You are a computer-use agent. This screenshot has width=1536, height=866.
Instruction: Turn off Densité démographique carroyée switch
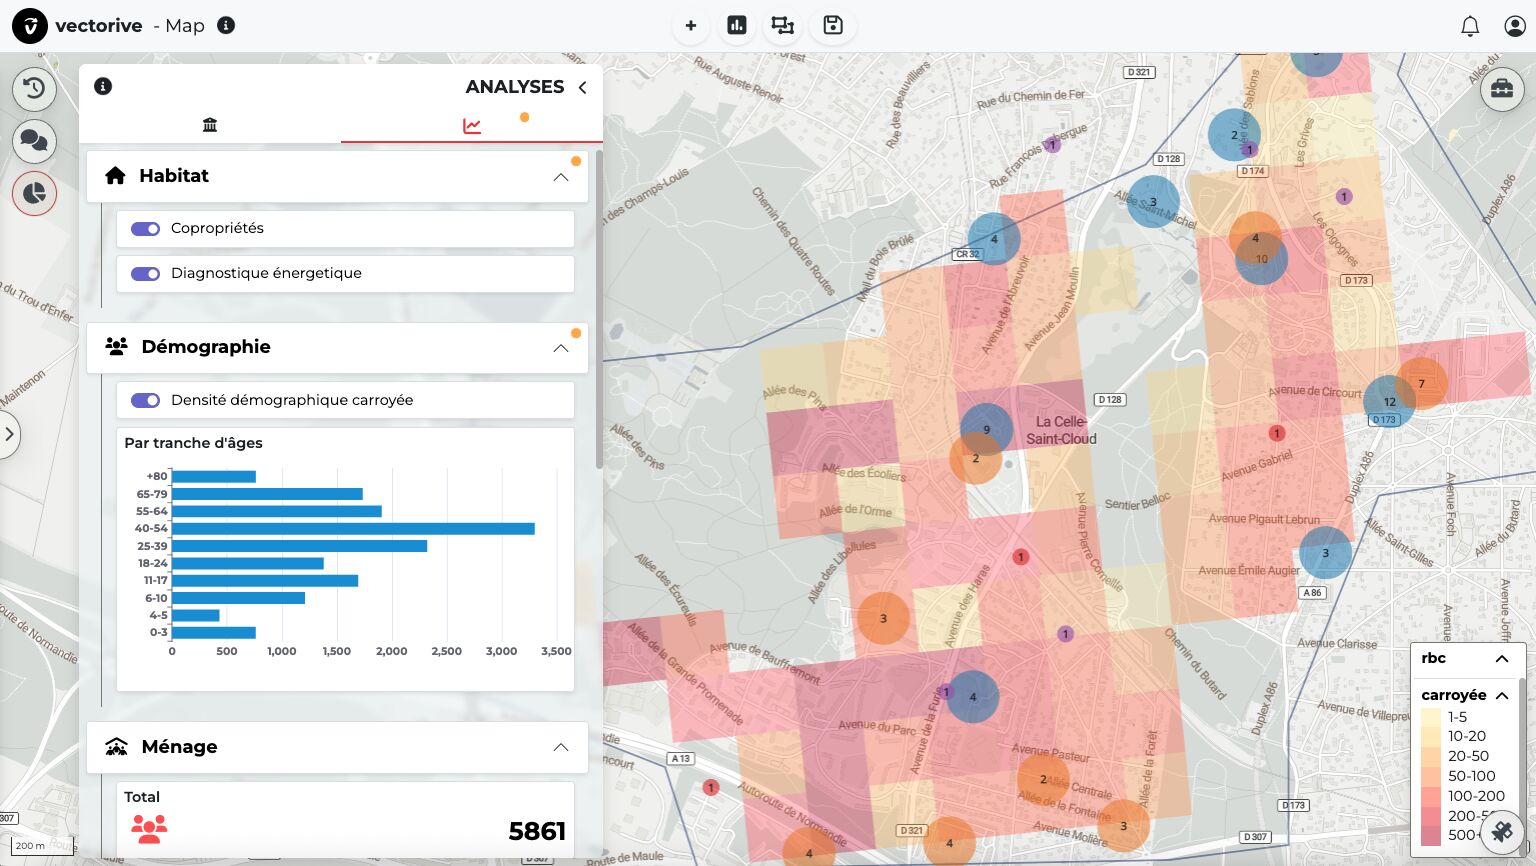pos(146,401)
